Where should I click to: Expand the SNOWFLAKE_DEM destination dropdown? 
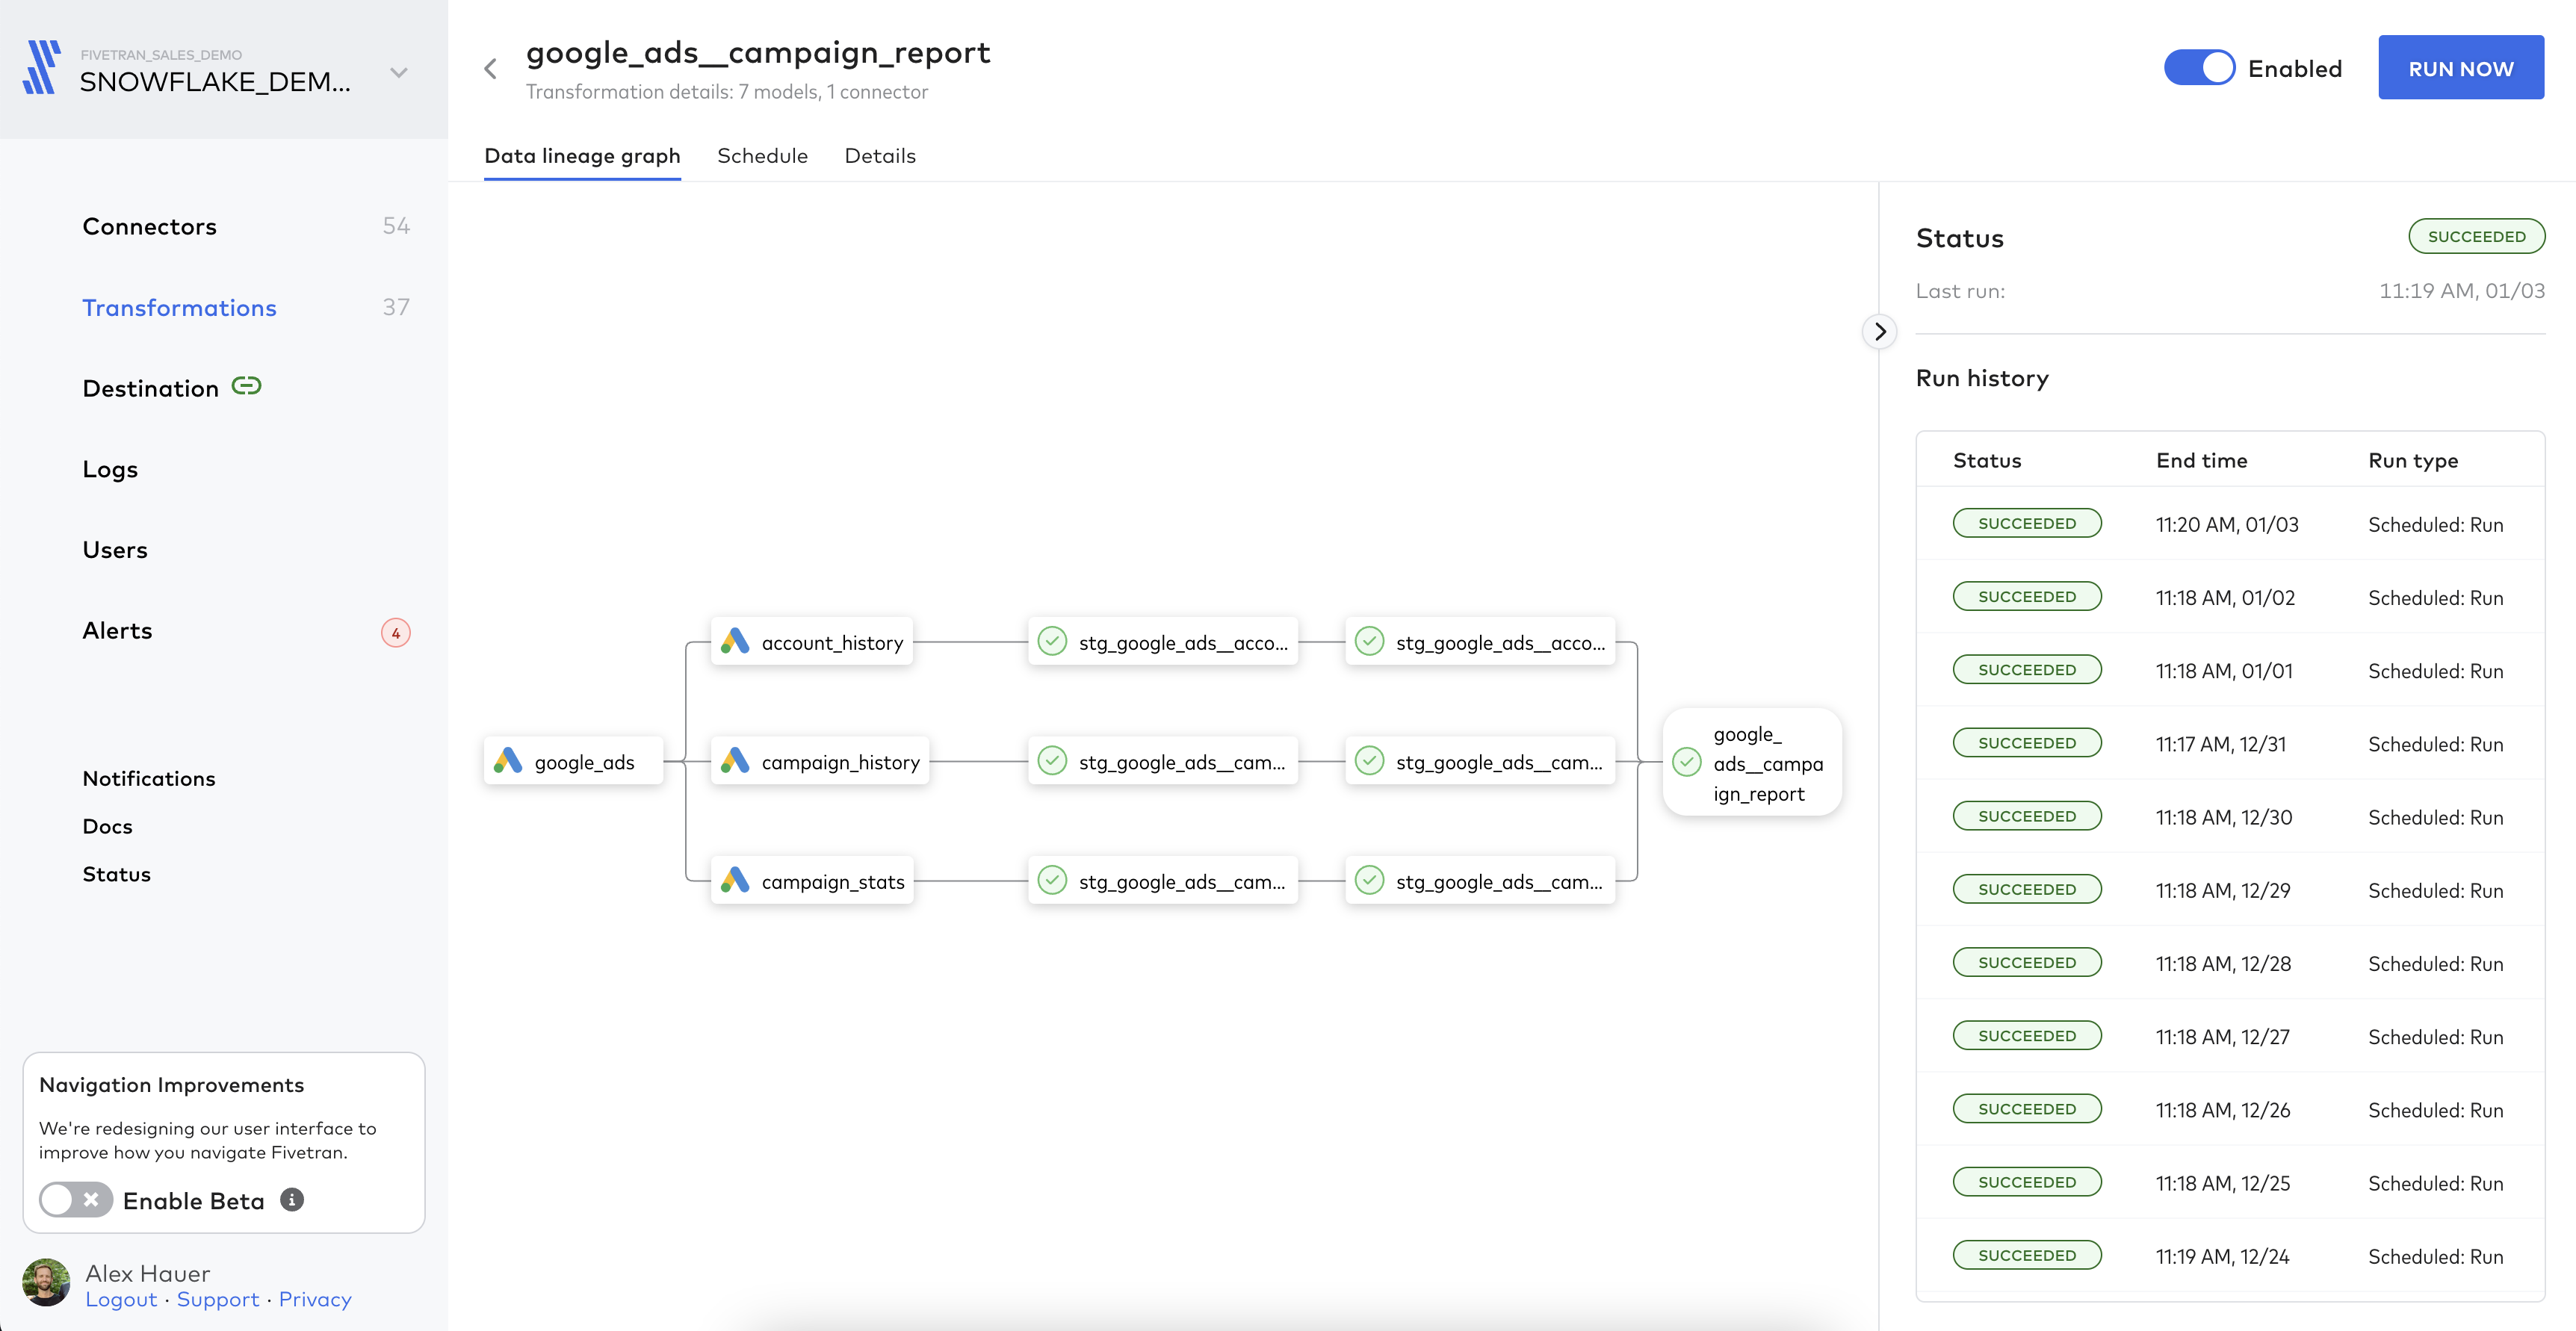(399, 72)
